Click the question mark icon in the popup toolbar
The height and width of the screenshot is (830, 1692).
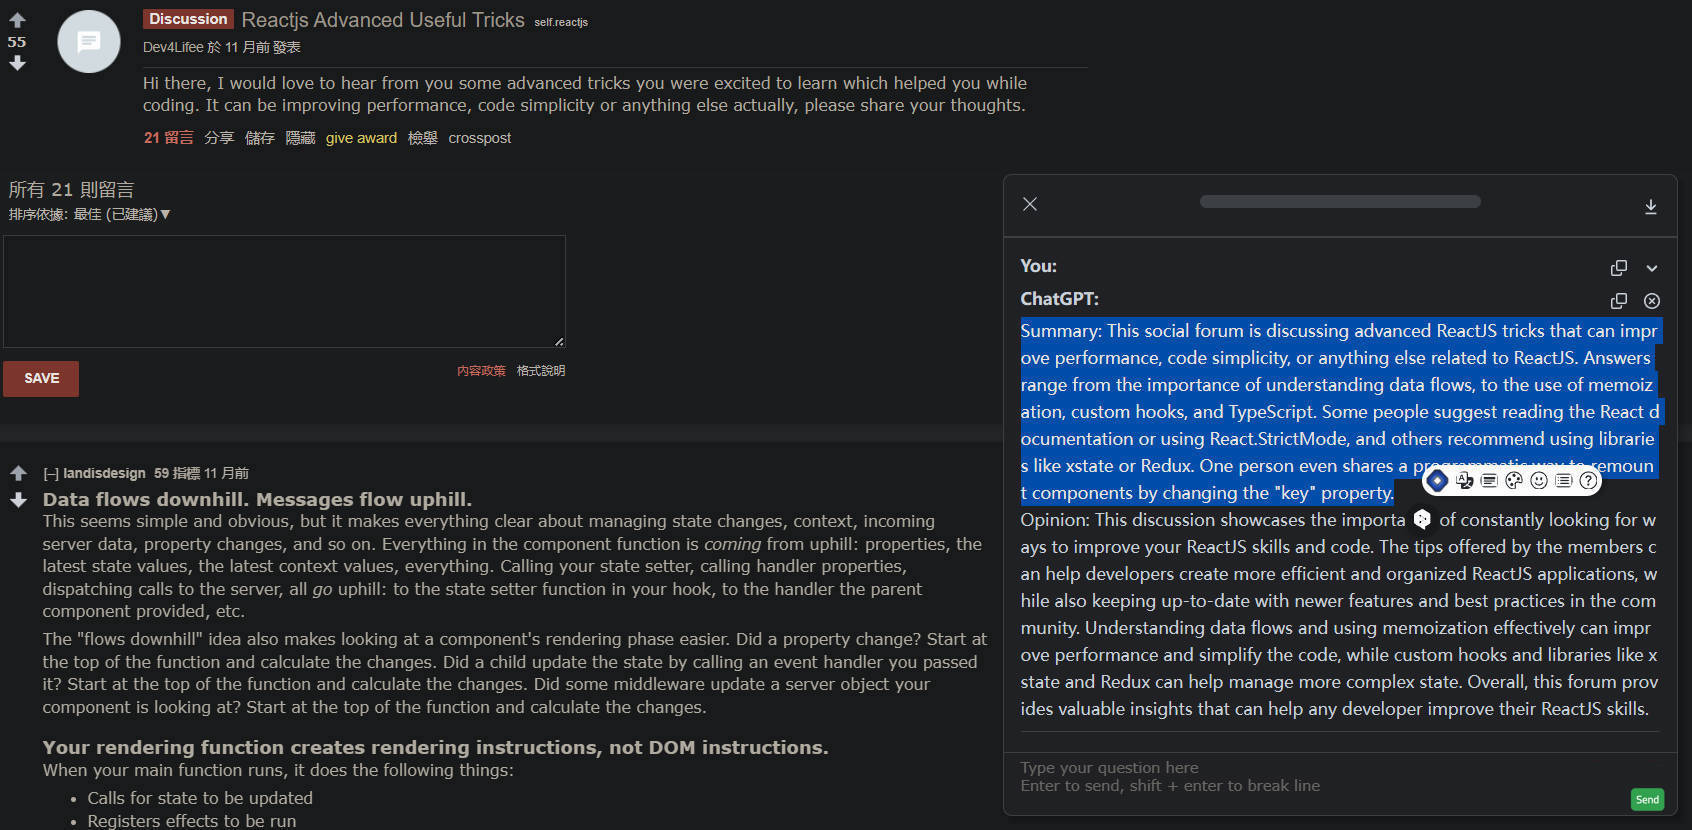[x=1588, y=480]
